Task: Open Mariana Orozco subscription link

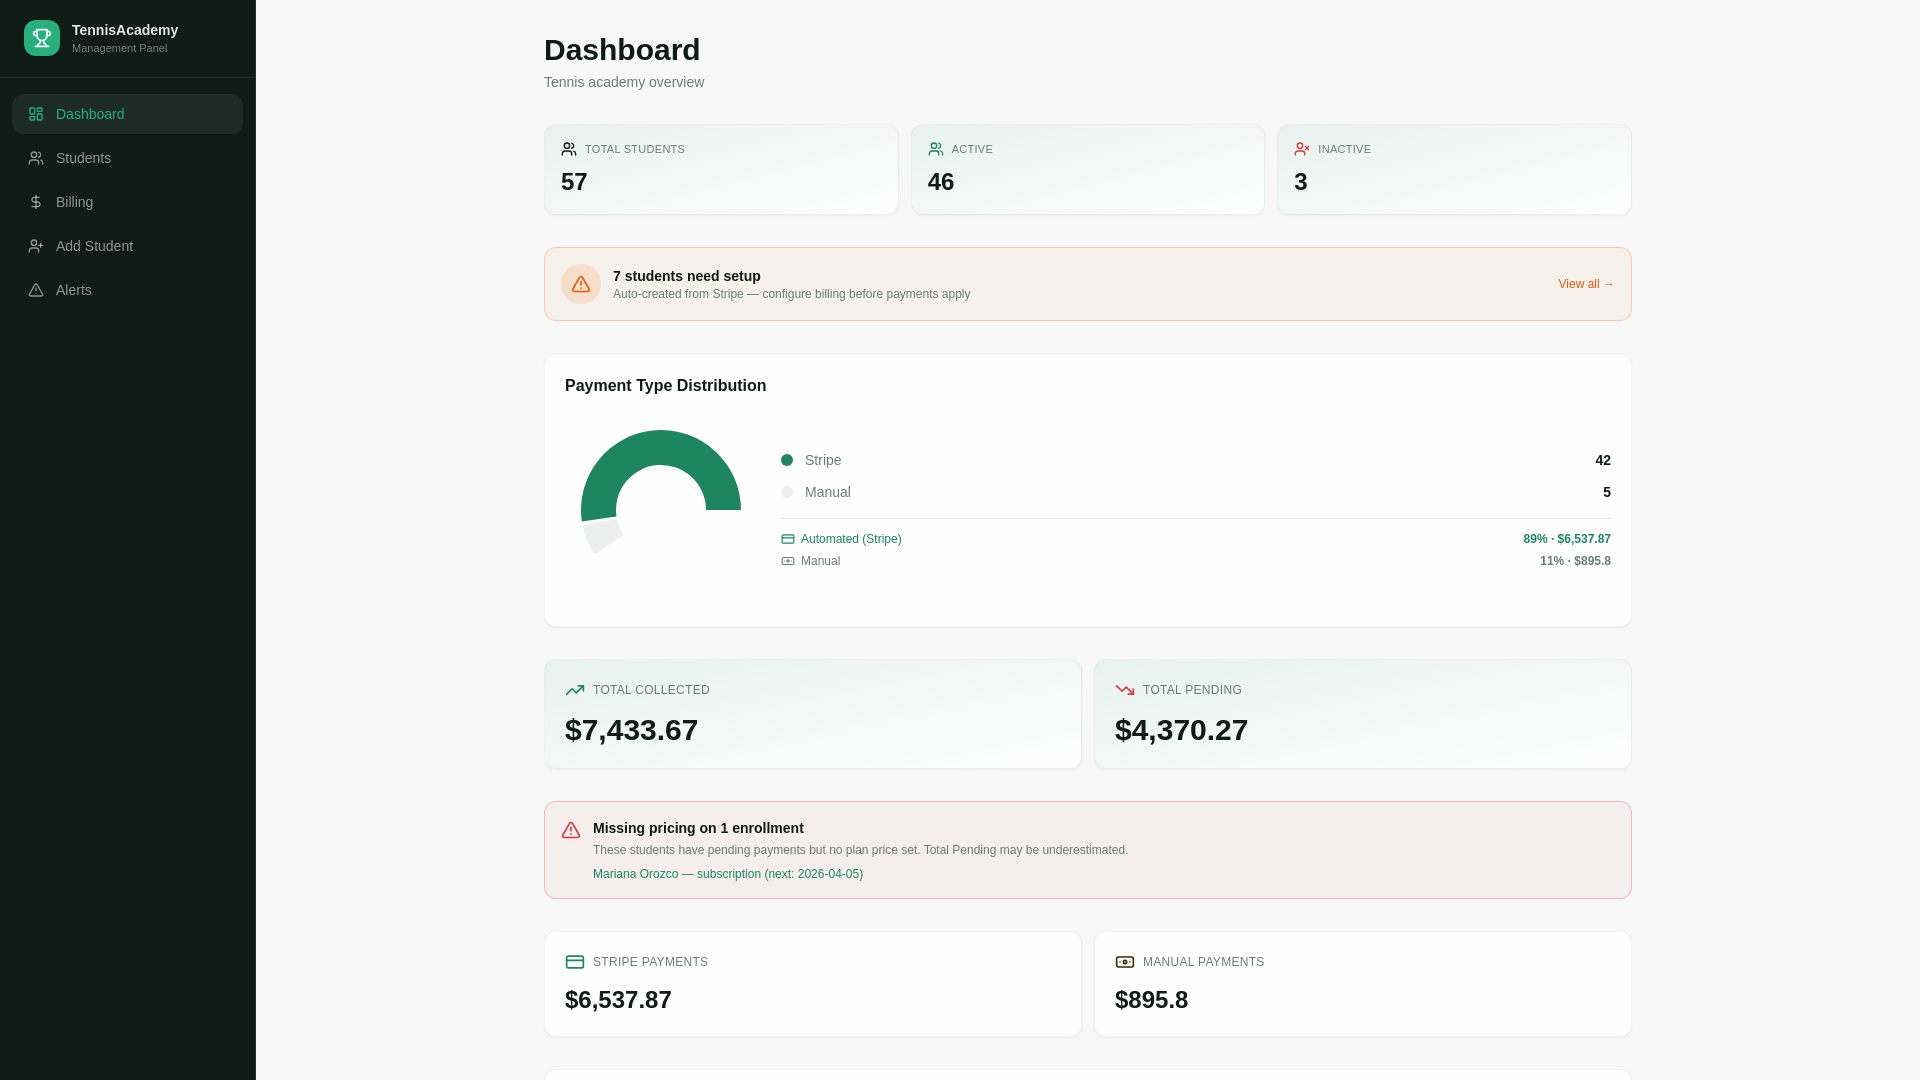Action: click(x=728, y=874)
